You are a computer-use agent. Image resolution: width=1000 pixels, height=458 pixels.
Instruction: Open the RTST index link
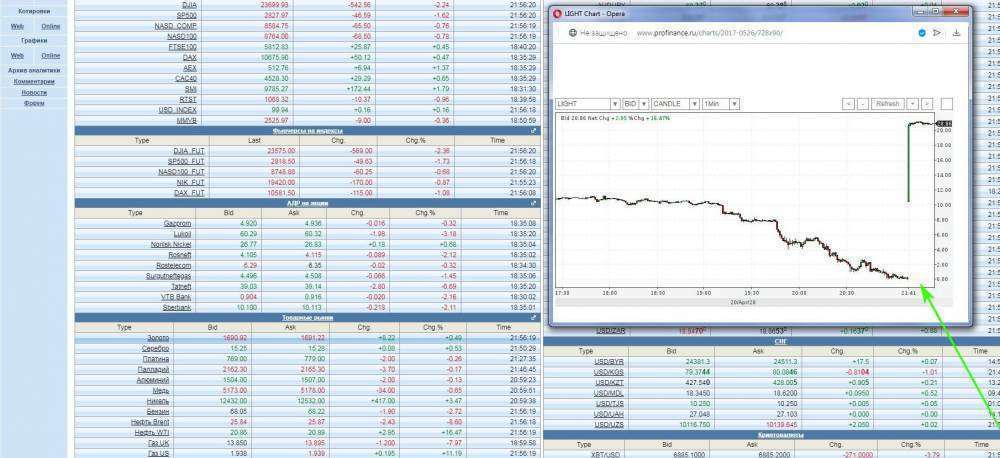pyautogui.click(x=188, y=100)
